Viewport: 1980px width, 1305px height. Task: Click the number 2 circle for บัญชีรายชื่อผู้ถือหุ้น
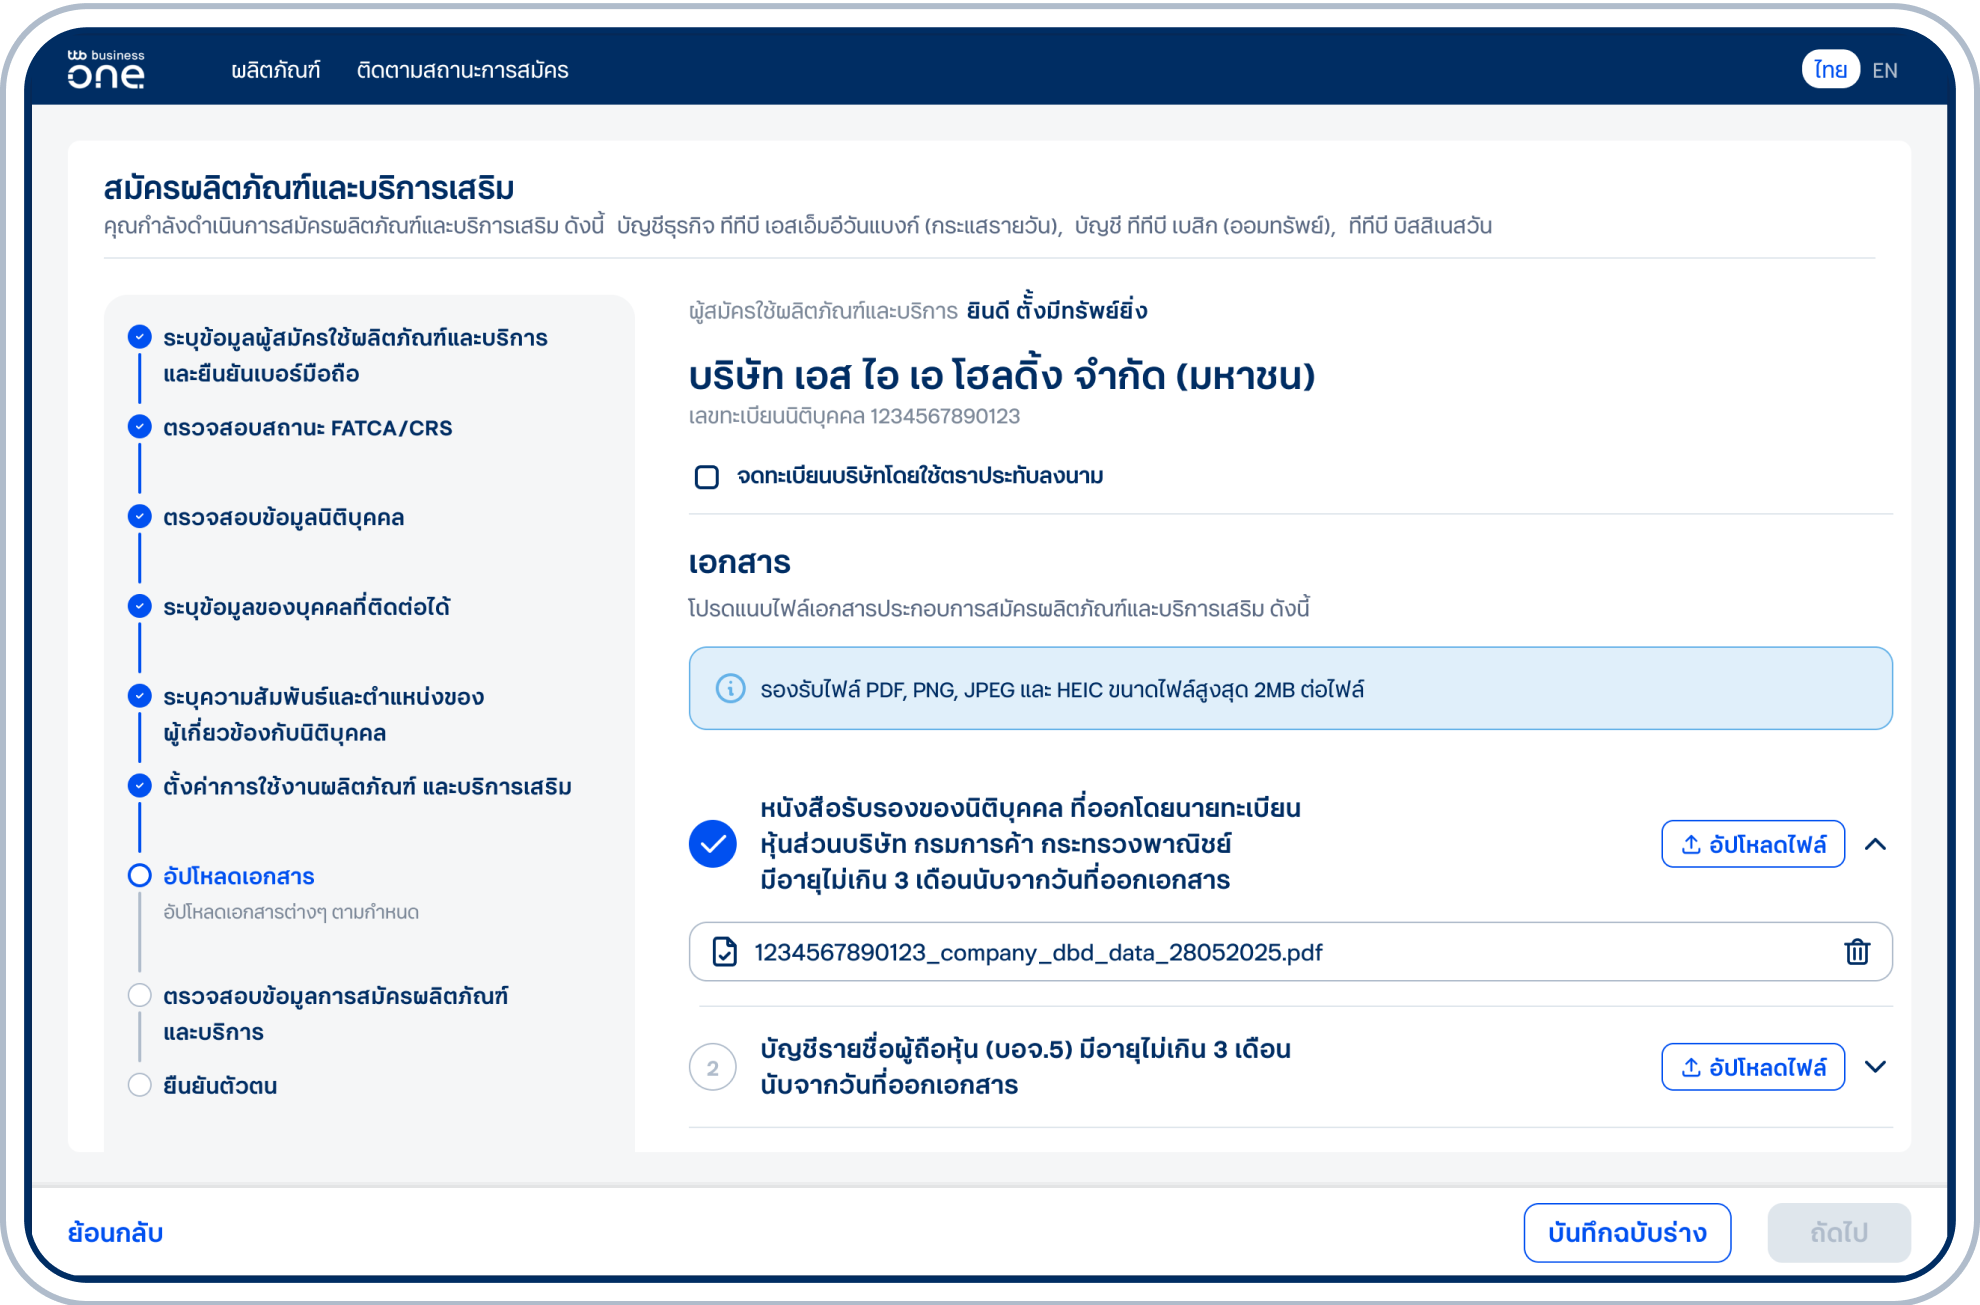tap(713, 1067)
